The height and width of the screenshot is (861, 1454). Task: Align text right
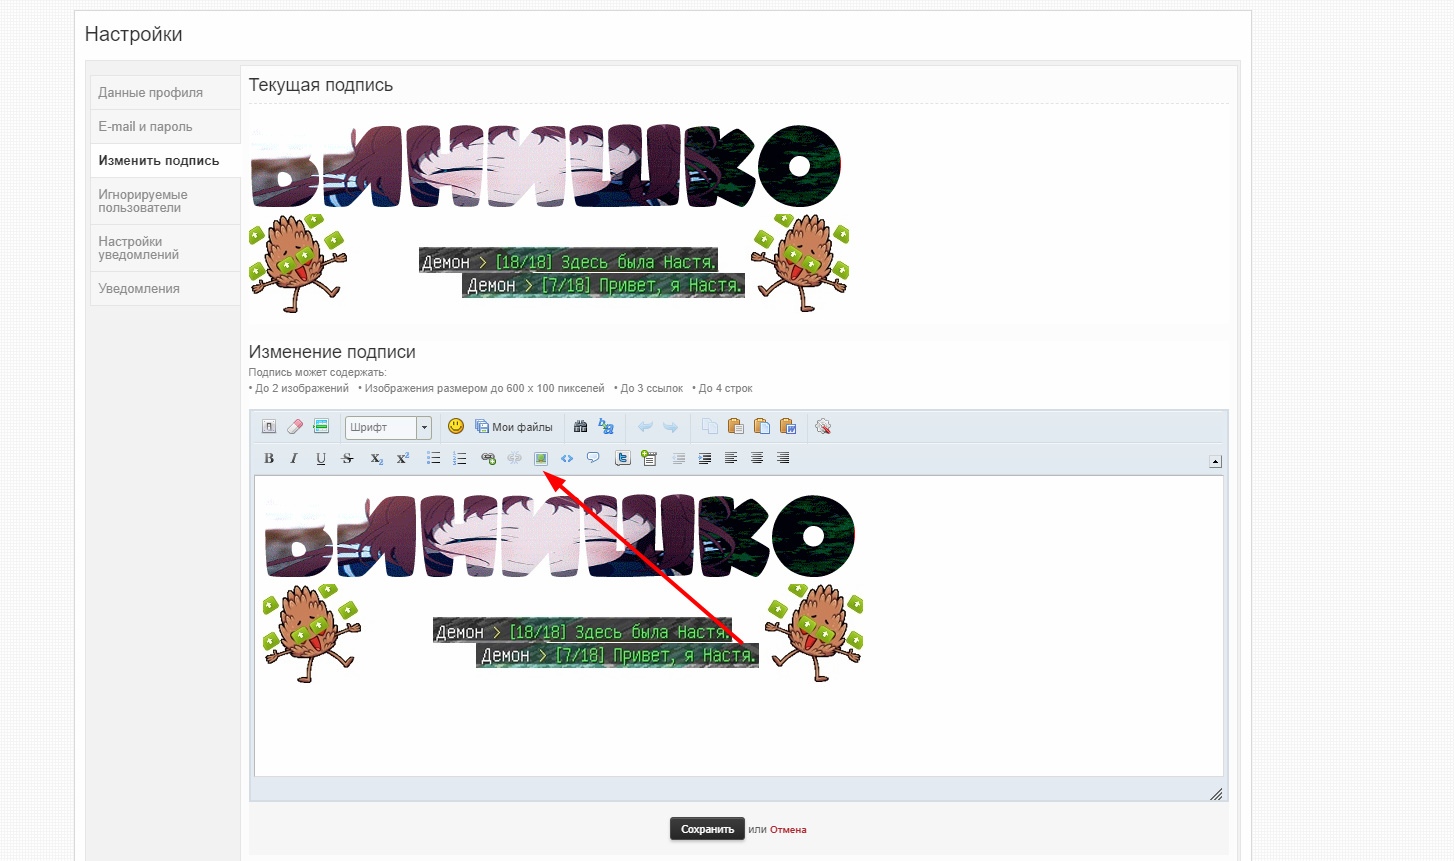(783, 458)
